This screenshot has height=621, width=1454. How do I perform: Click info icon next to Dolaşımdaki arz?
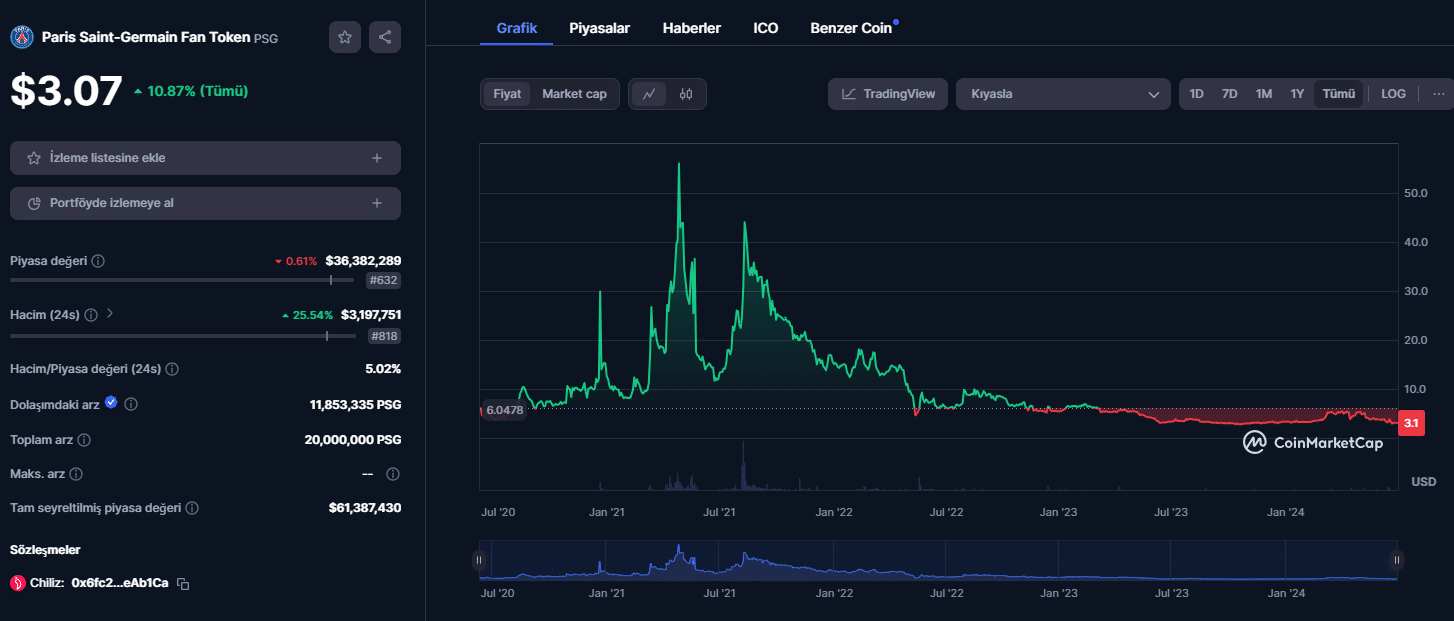131,404
